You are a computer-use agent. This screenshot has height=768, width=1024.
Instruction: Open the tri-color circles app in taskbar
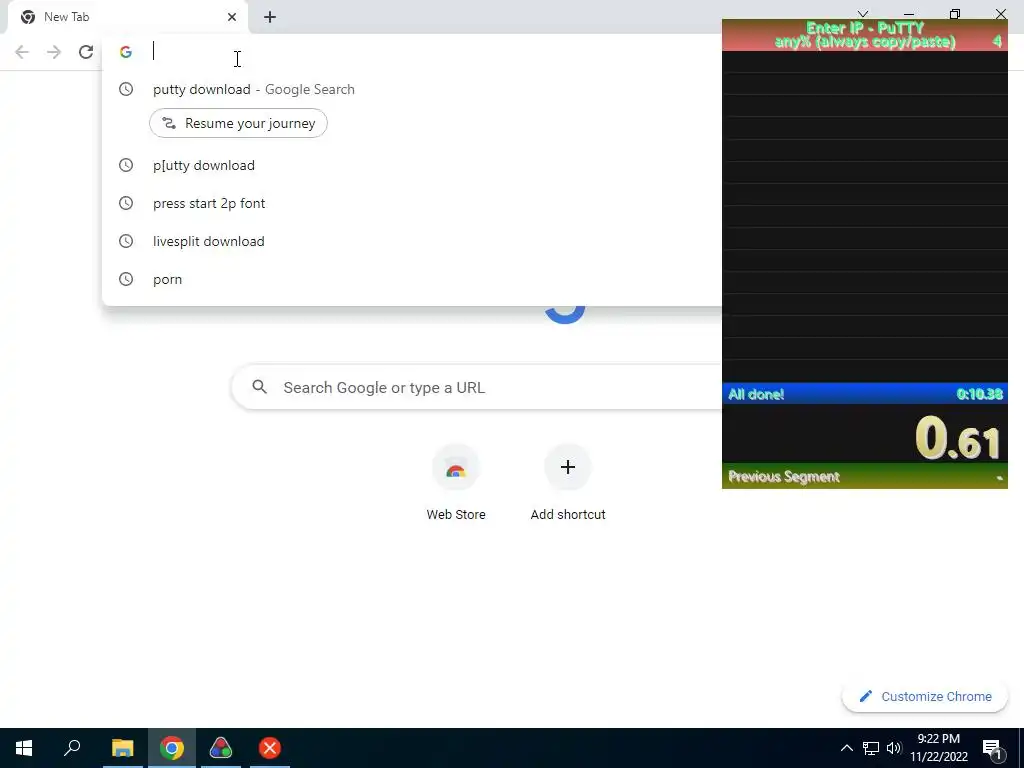pos(221,748)
